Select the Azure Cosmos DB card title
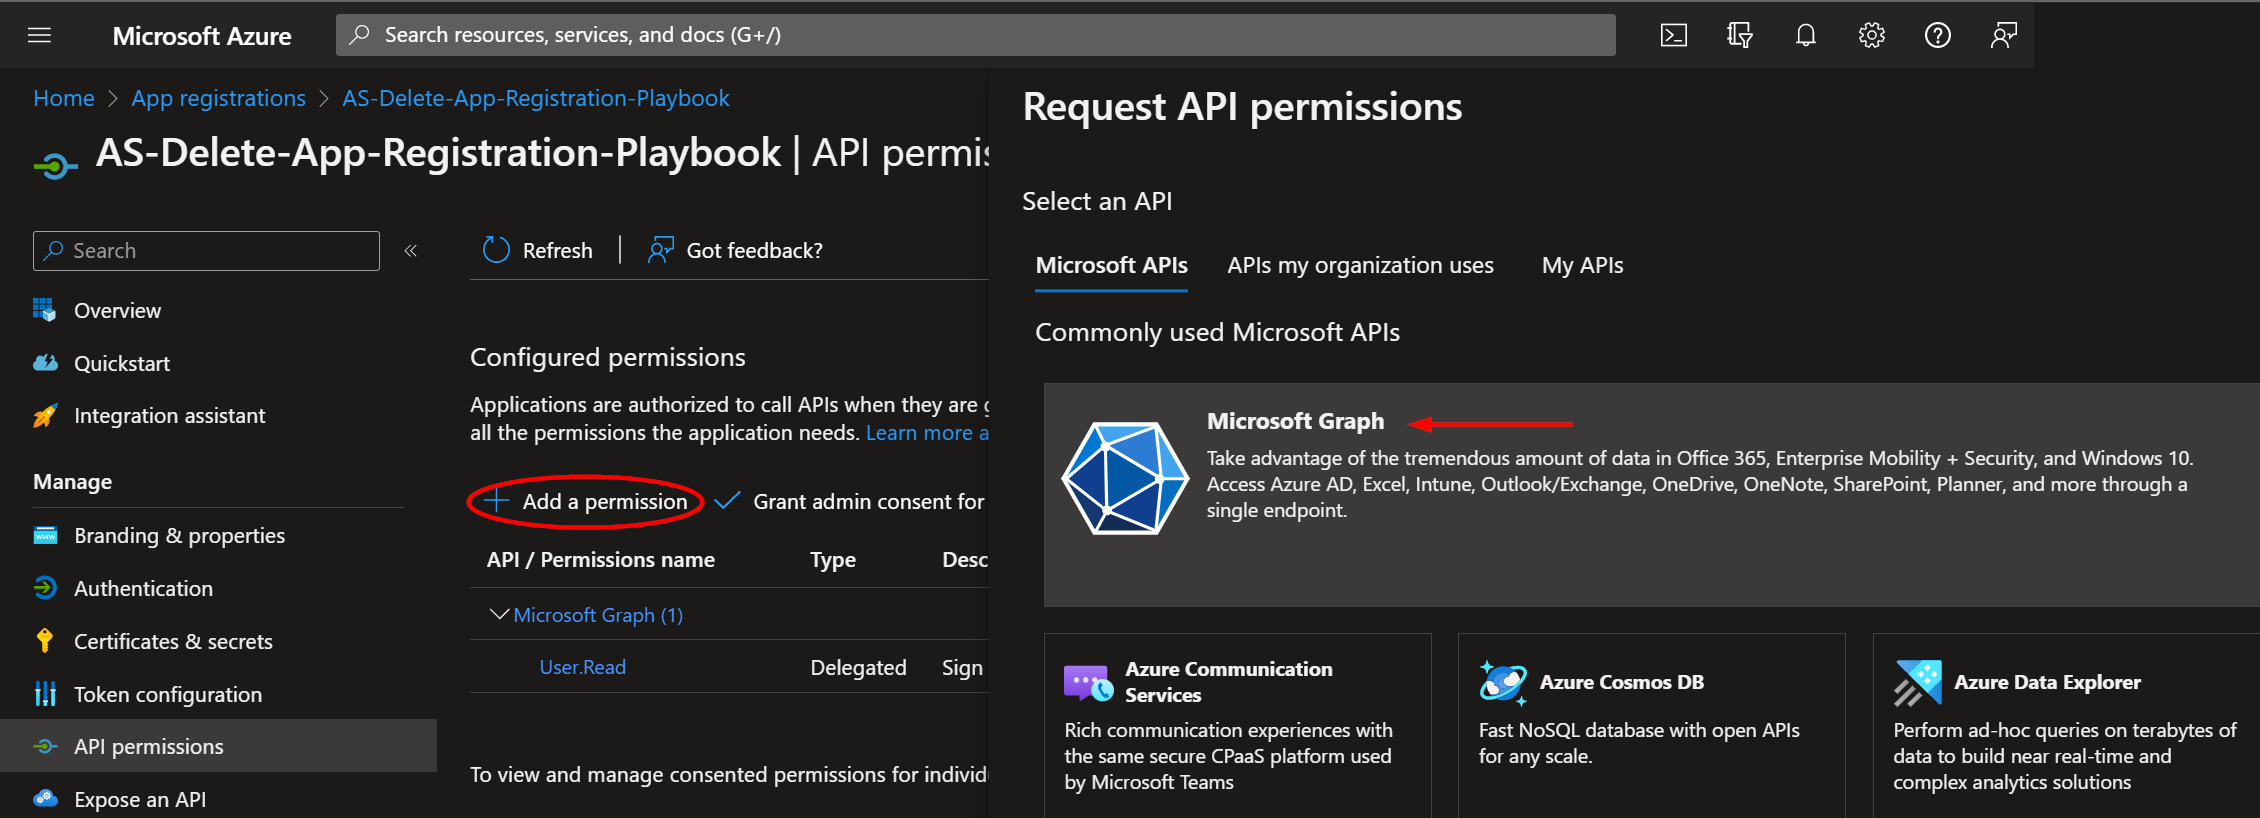The height and width of the screenshot is (818, 2260). 1621,682
